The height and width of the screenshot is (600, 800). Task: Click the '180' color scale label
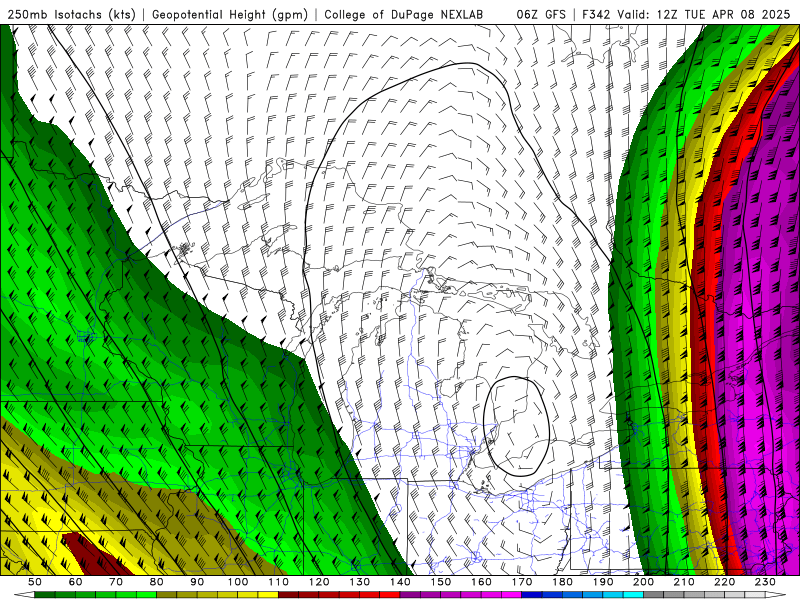(x=563, y=582)
